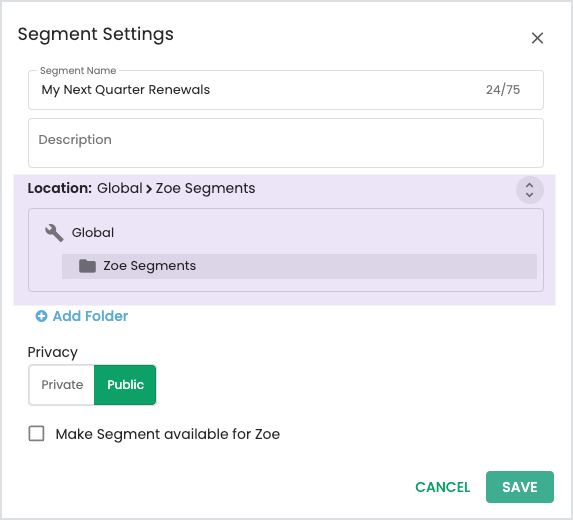This screenshot has height=520, width=573.
Task: Select Global in the location breadcrumb
Action: pos(119,188)
